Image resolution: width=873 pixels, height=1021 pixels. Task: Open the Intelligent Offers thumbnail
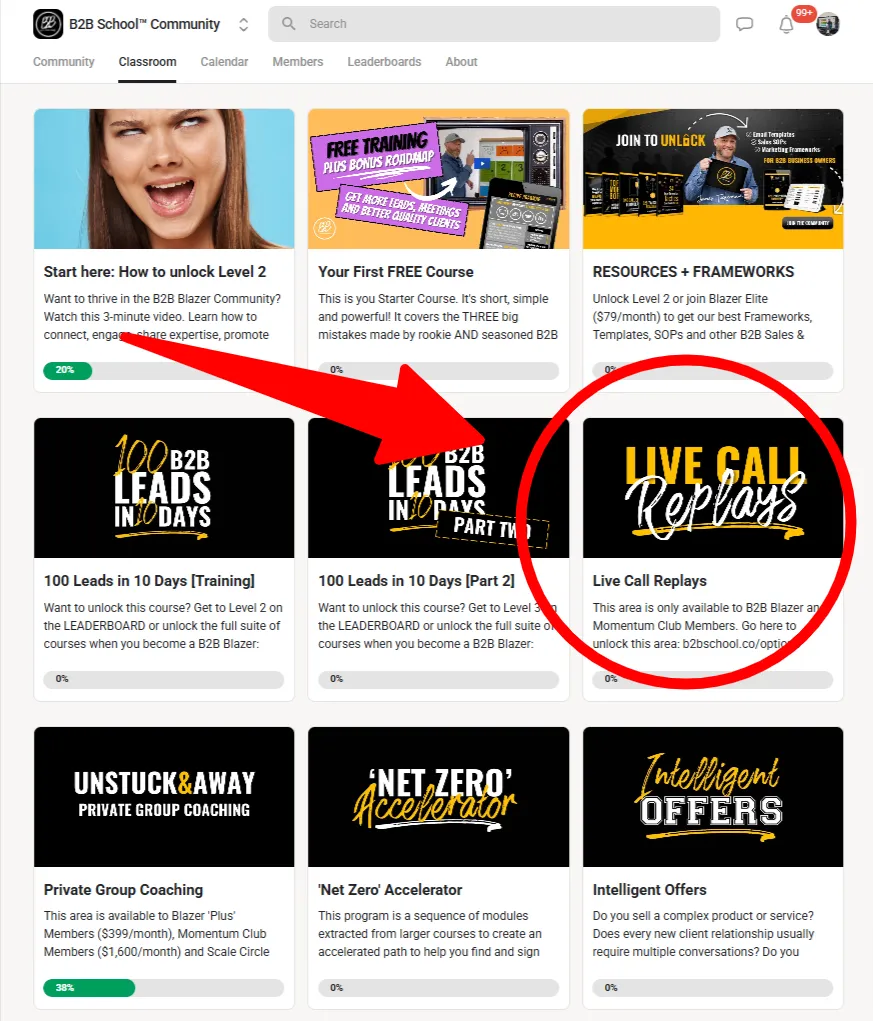[x=713, y=797]
